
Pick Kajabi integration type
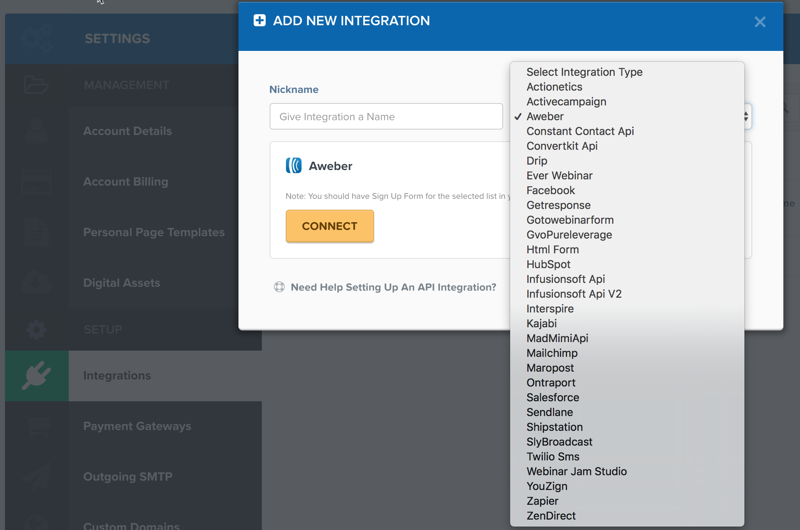point(627,323)
